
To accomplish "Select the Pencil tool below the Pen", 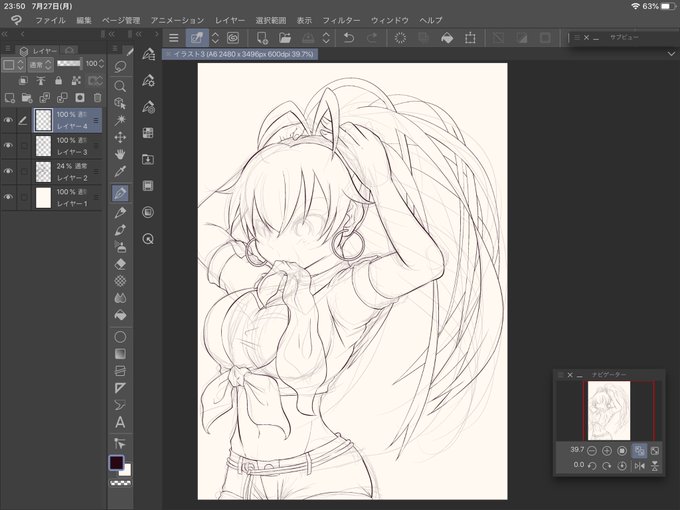I will 120,212.
